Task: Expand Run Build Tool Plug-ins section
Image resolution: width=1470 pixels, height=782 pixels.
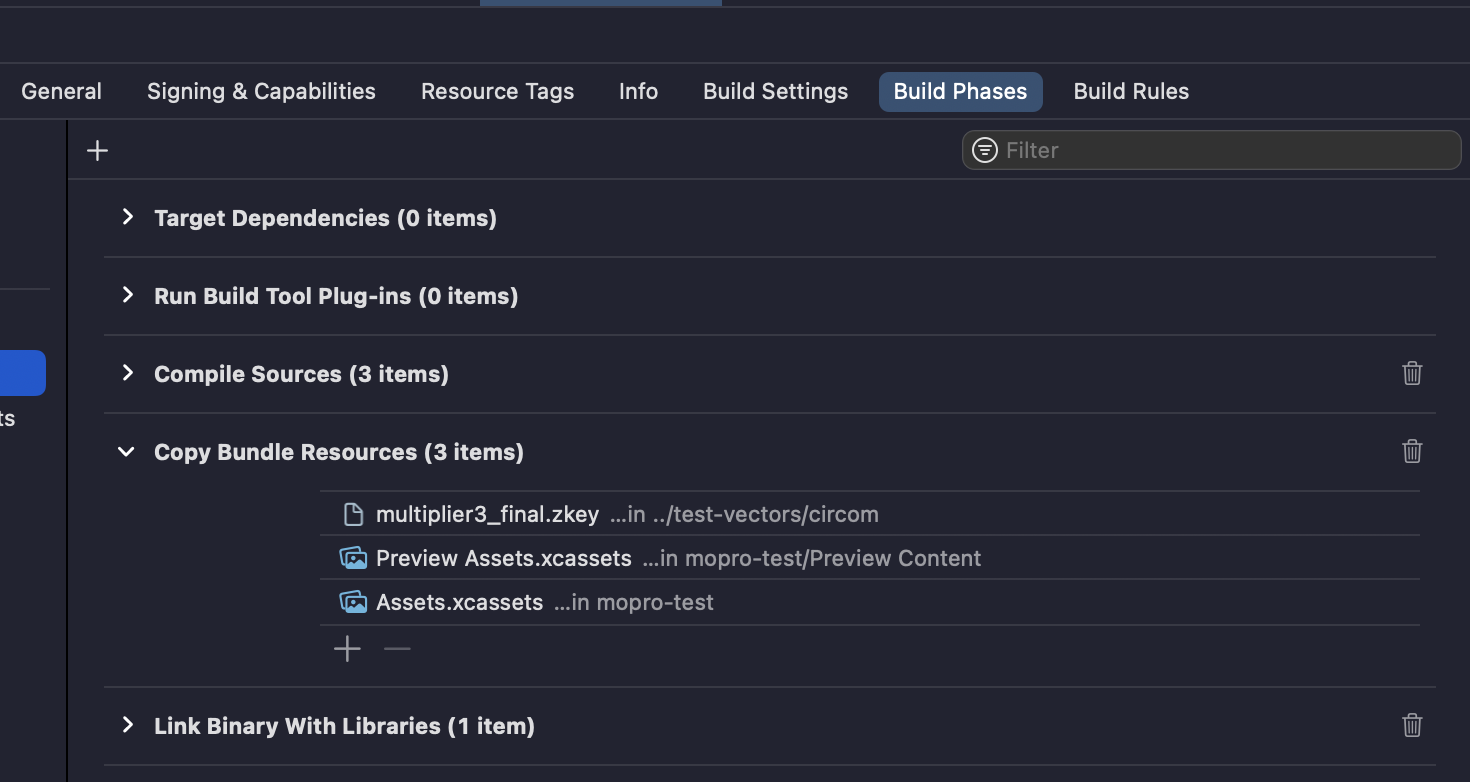Action: (127, 295)
